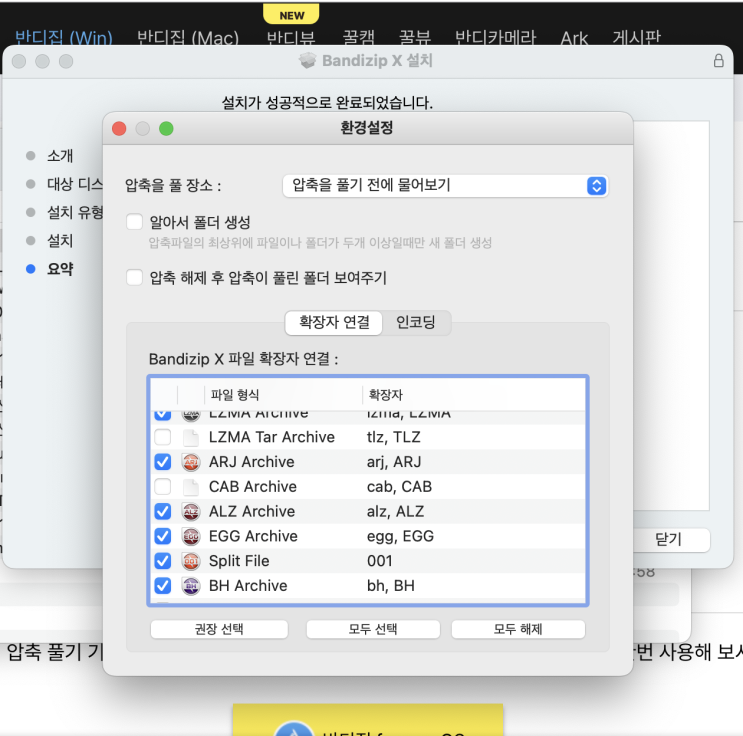Click the 'alz, ALZ' extension cell

(x=395, y=511)
